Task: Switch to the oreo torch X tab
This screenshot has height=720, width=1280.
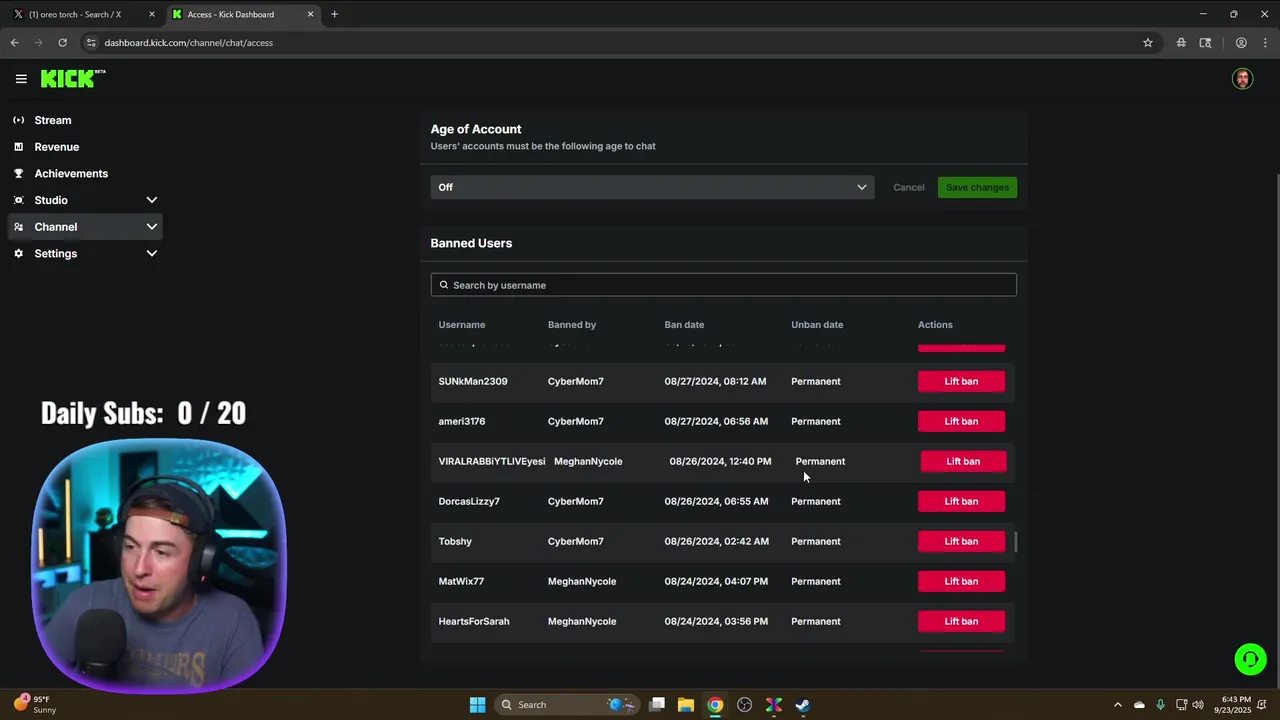Action: pyautogui.click(x=83, y=14)
